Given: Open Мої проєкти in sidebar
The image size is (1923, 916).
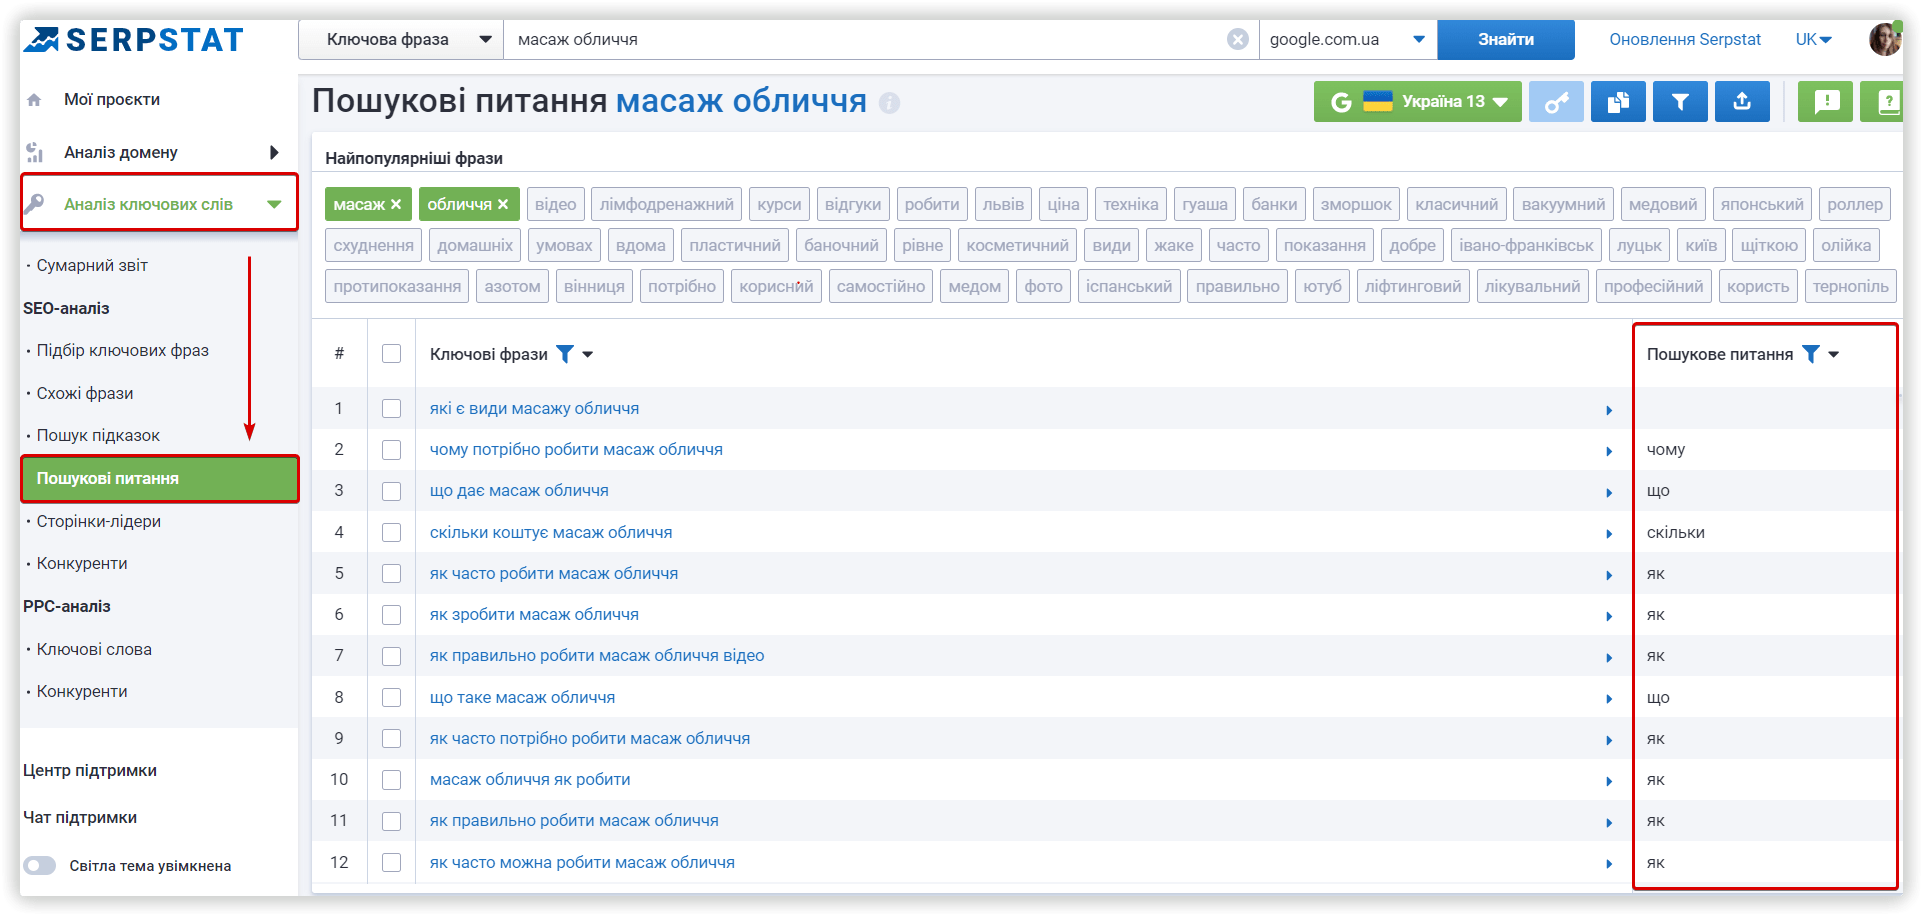Looking at the screenshot, I should (112, 100).
